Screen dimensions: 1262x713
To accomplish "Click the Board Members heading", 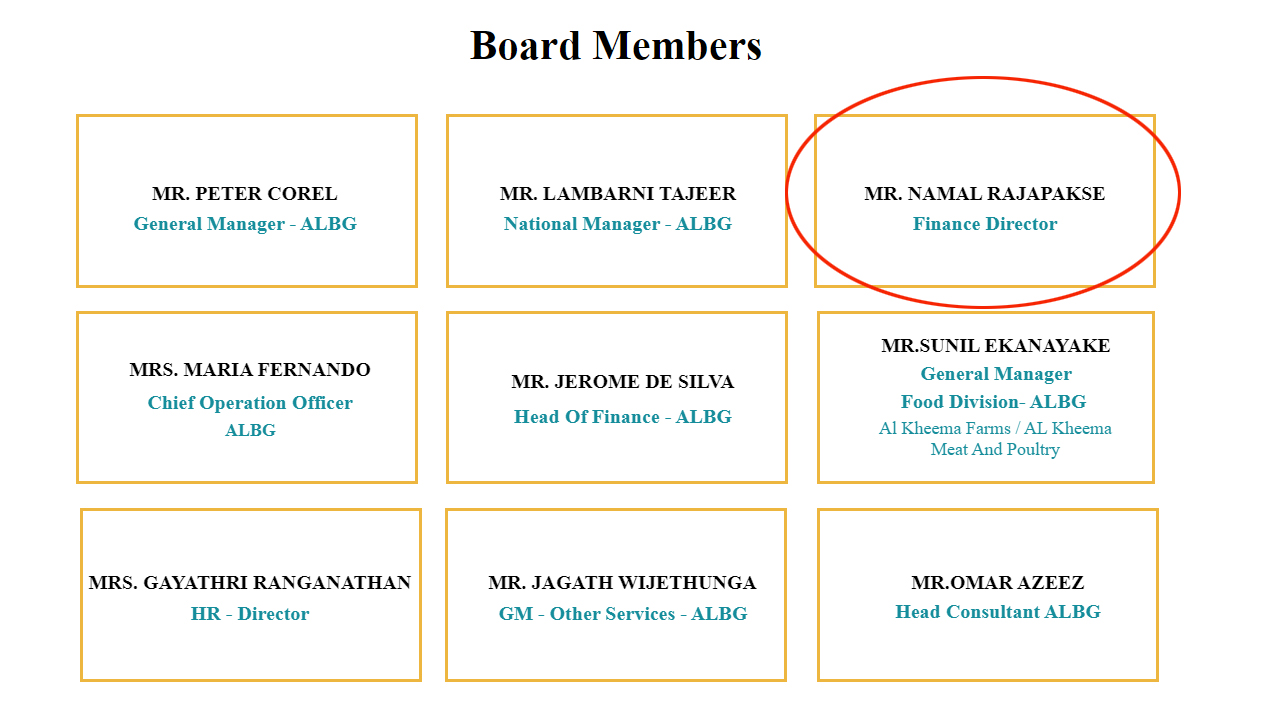I will pyautogui.click(x=616, y=46).
